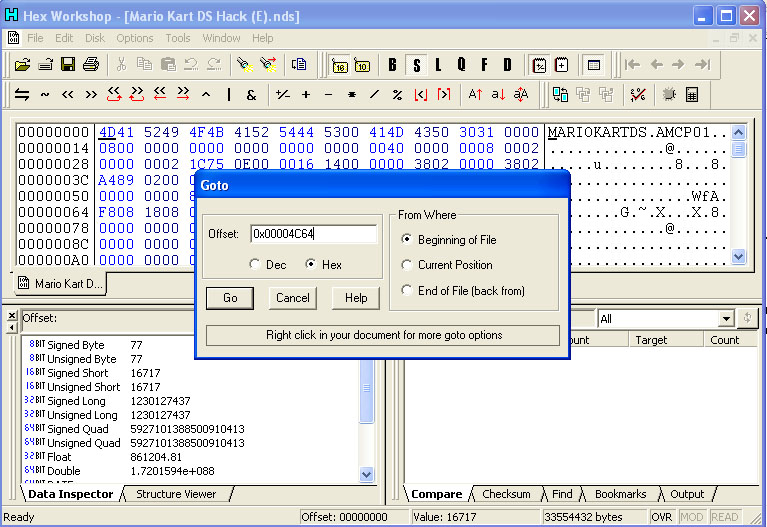Click hex view scroll up arrow
Image resolution: width=767 pixels, height=527 pixels.
(739, 132)
